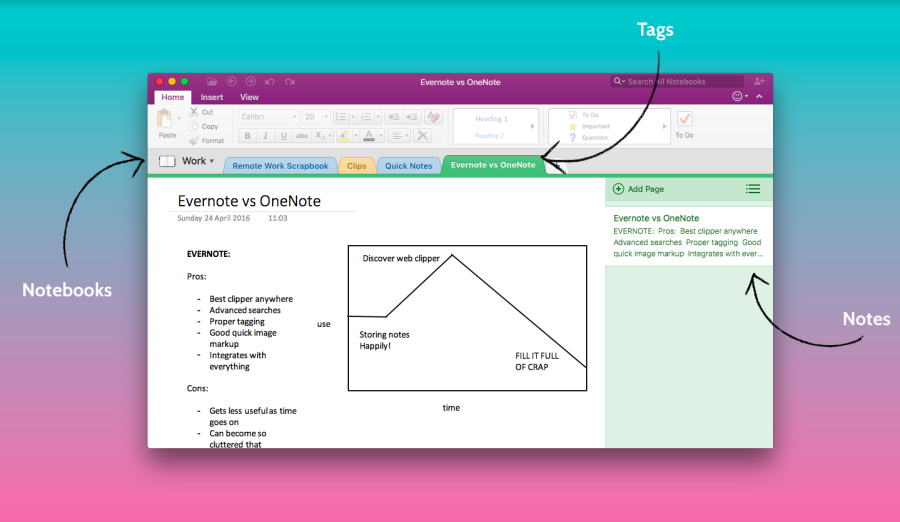Click the 'Best clipper anywhere' bullet
This screenshot has width=900, height=522.
click(x=251, y=299)
